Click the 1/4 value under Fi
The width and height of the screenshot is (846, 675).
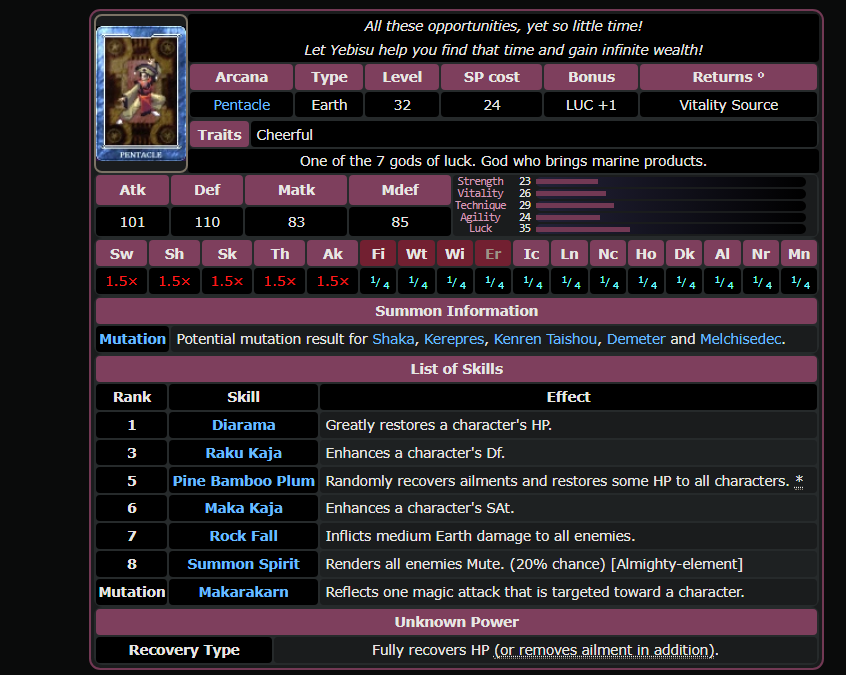pos(378,281)
